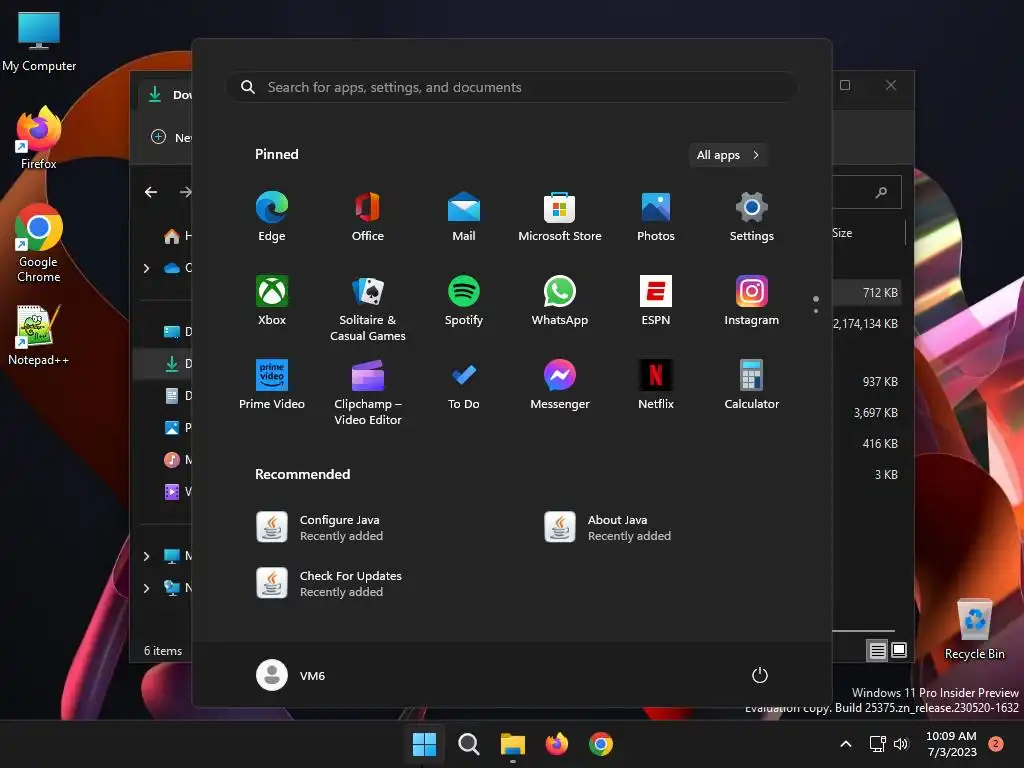Show hidden system tray icons
This screenshot has height=768, width=1024.
(846, 744)
